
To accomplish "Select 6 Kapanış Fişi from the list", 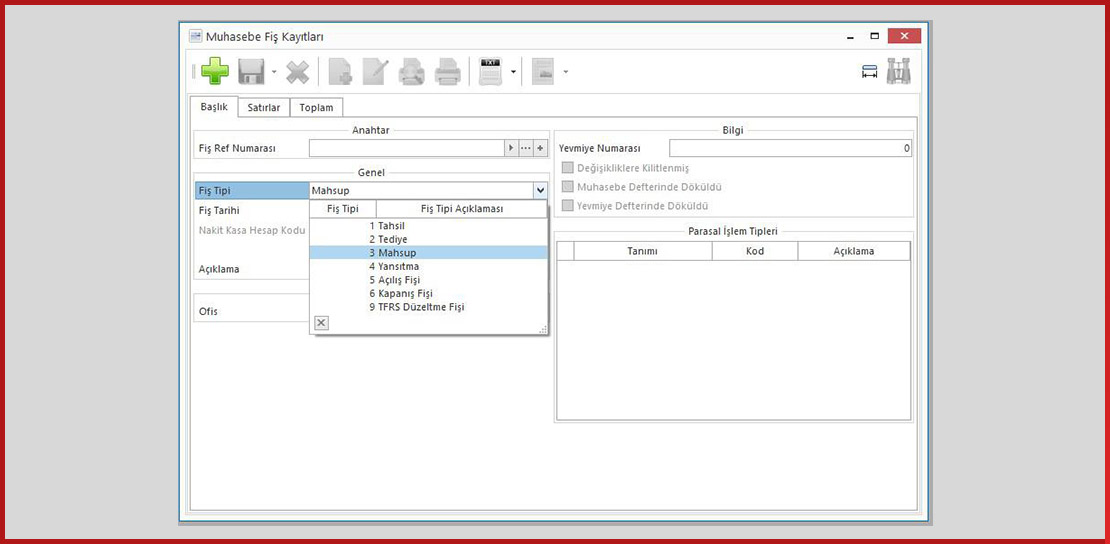I will [x=428, y=293].
